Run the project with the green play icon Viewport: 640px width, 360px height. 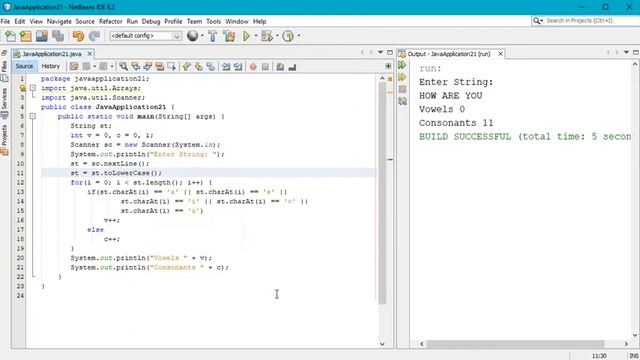(246, 36)
